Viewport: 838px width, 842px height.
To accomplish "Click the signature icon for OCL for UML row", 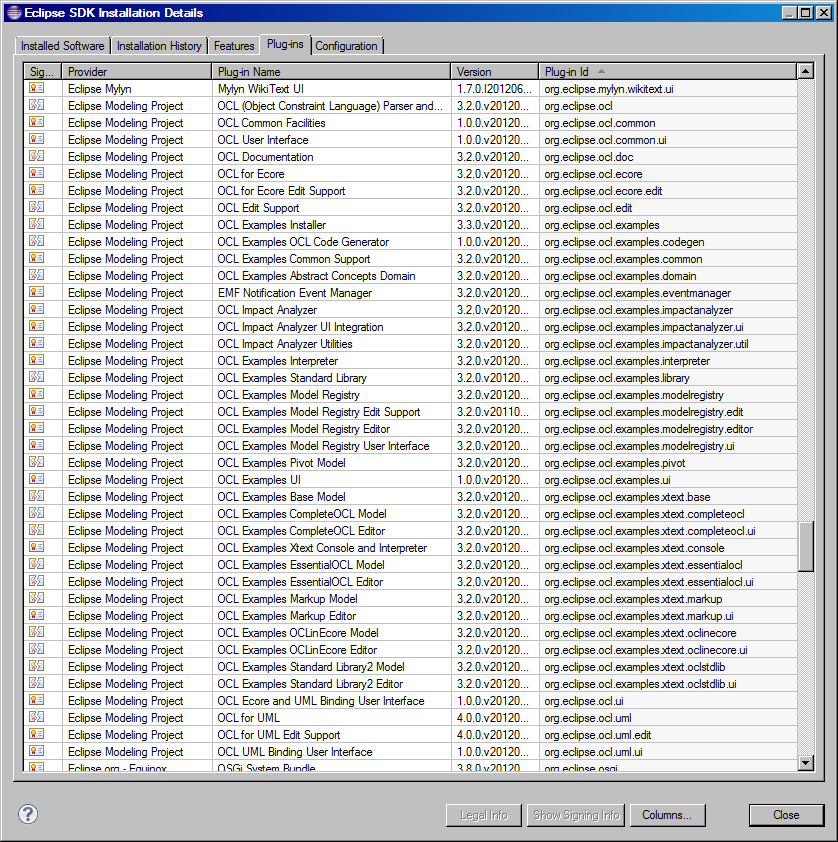I will [x=37, y=717].
